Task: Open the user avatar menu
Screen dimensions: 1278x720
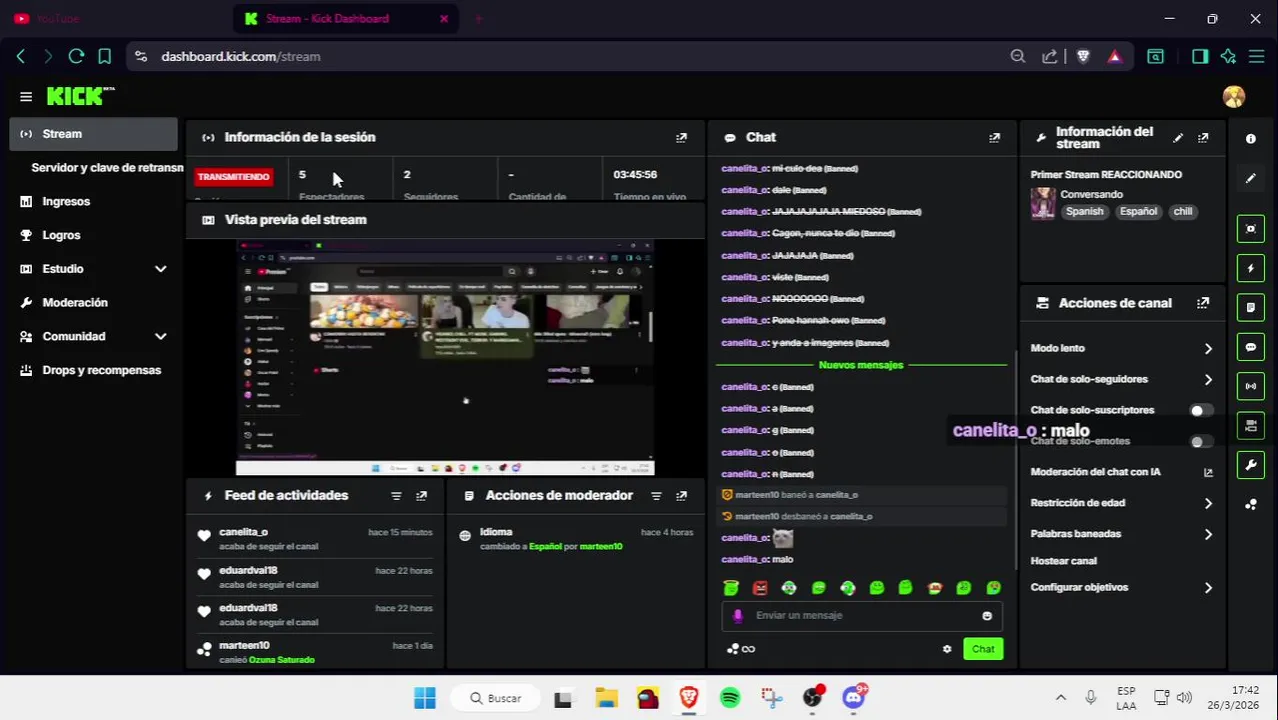Action: [1234, 97]
